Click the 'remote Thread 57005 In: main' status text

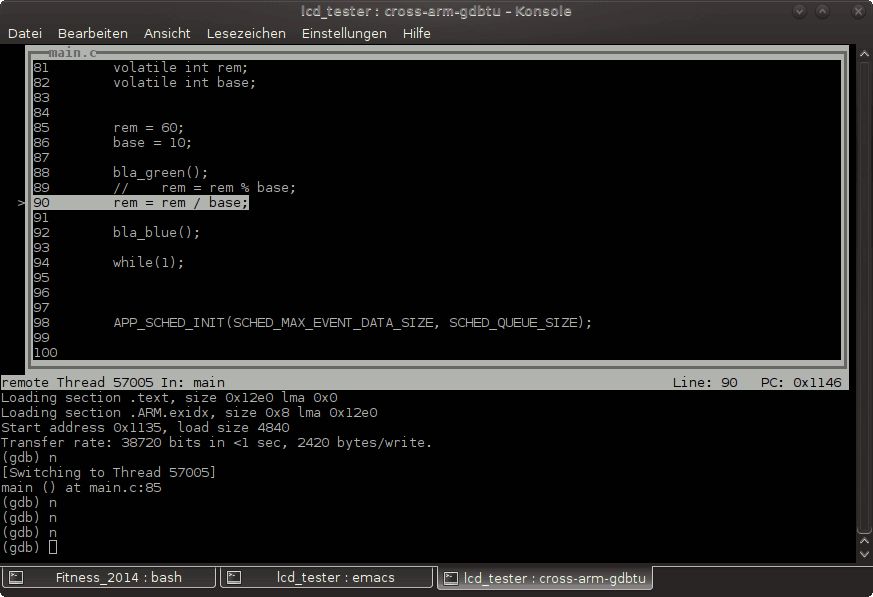[113, 383]
